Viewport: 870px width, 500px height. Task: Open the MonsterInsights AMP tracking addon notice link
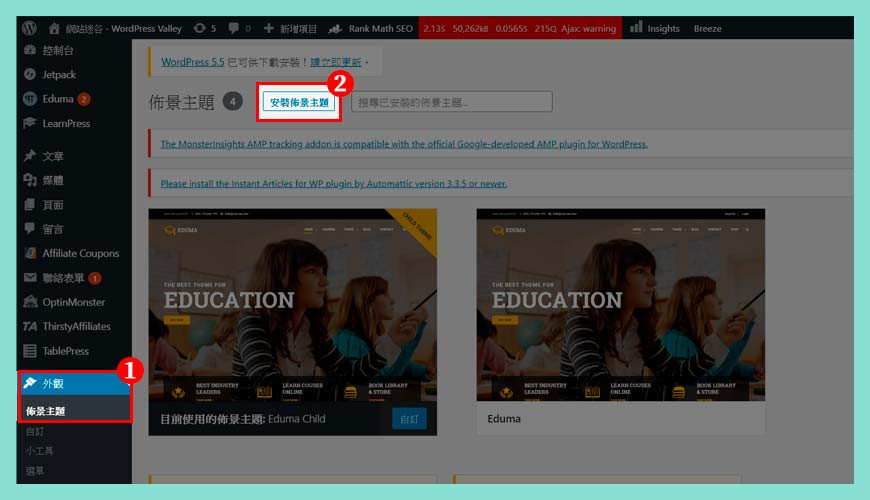404,144
